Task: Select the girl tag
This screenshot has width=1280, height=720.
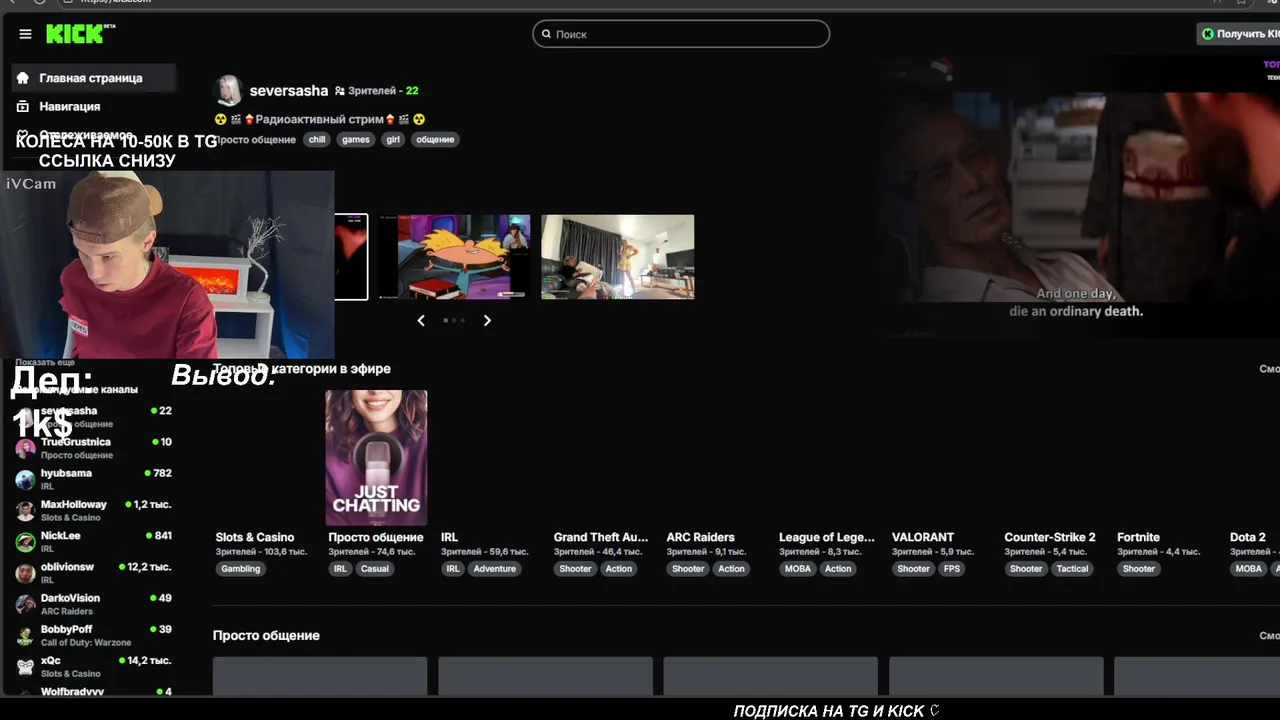Action: (393, 140)
